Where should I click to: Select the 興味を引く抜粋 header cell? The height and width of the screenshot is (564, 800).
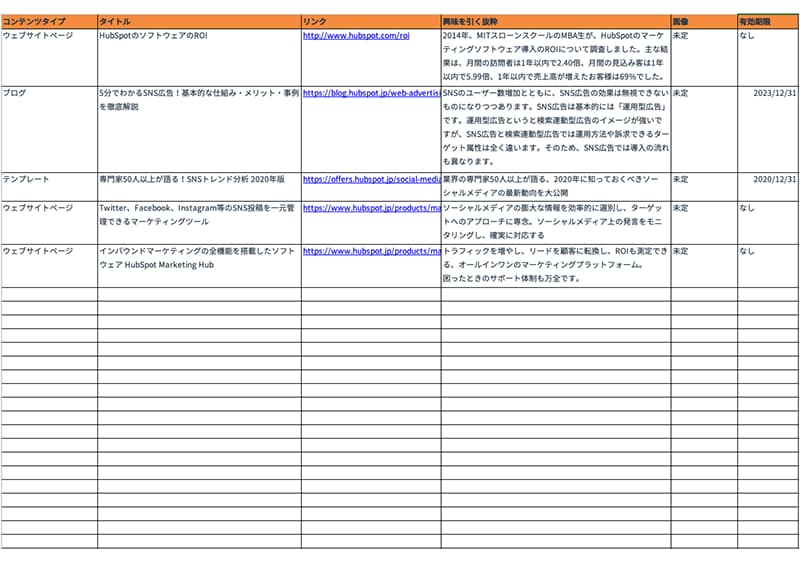(x=556, y=21)
